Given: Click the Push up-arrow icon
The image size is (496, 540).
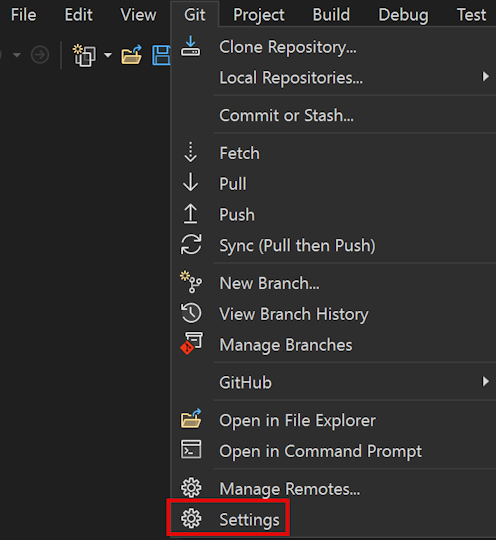Looking at the screenshot, I should (x=190, y=214).
